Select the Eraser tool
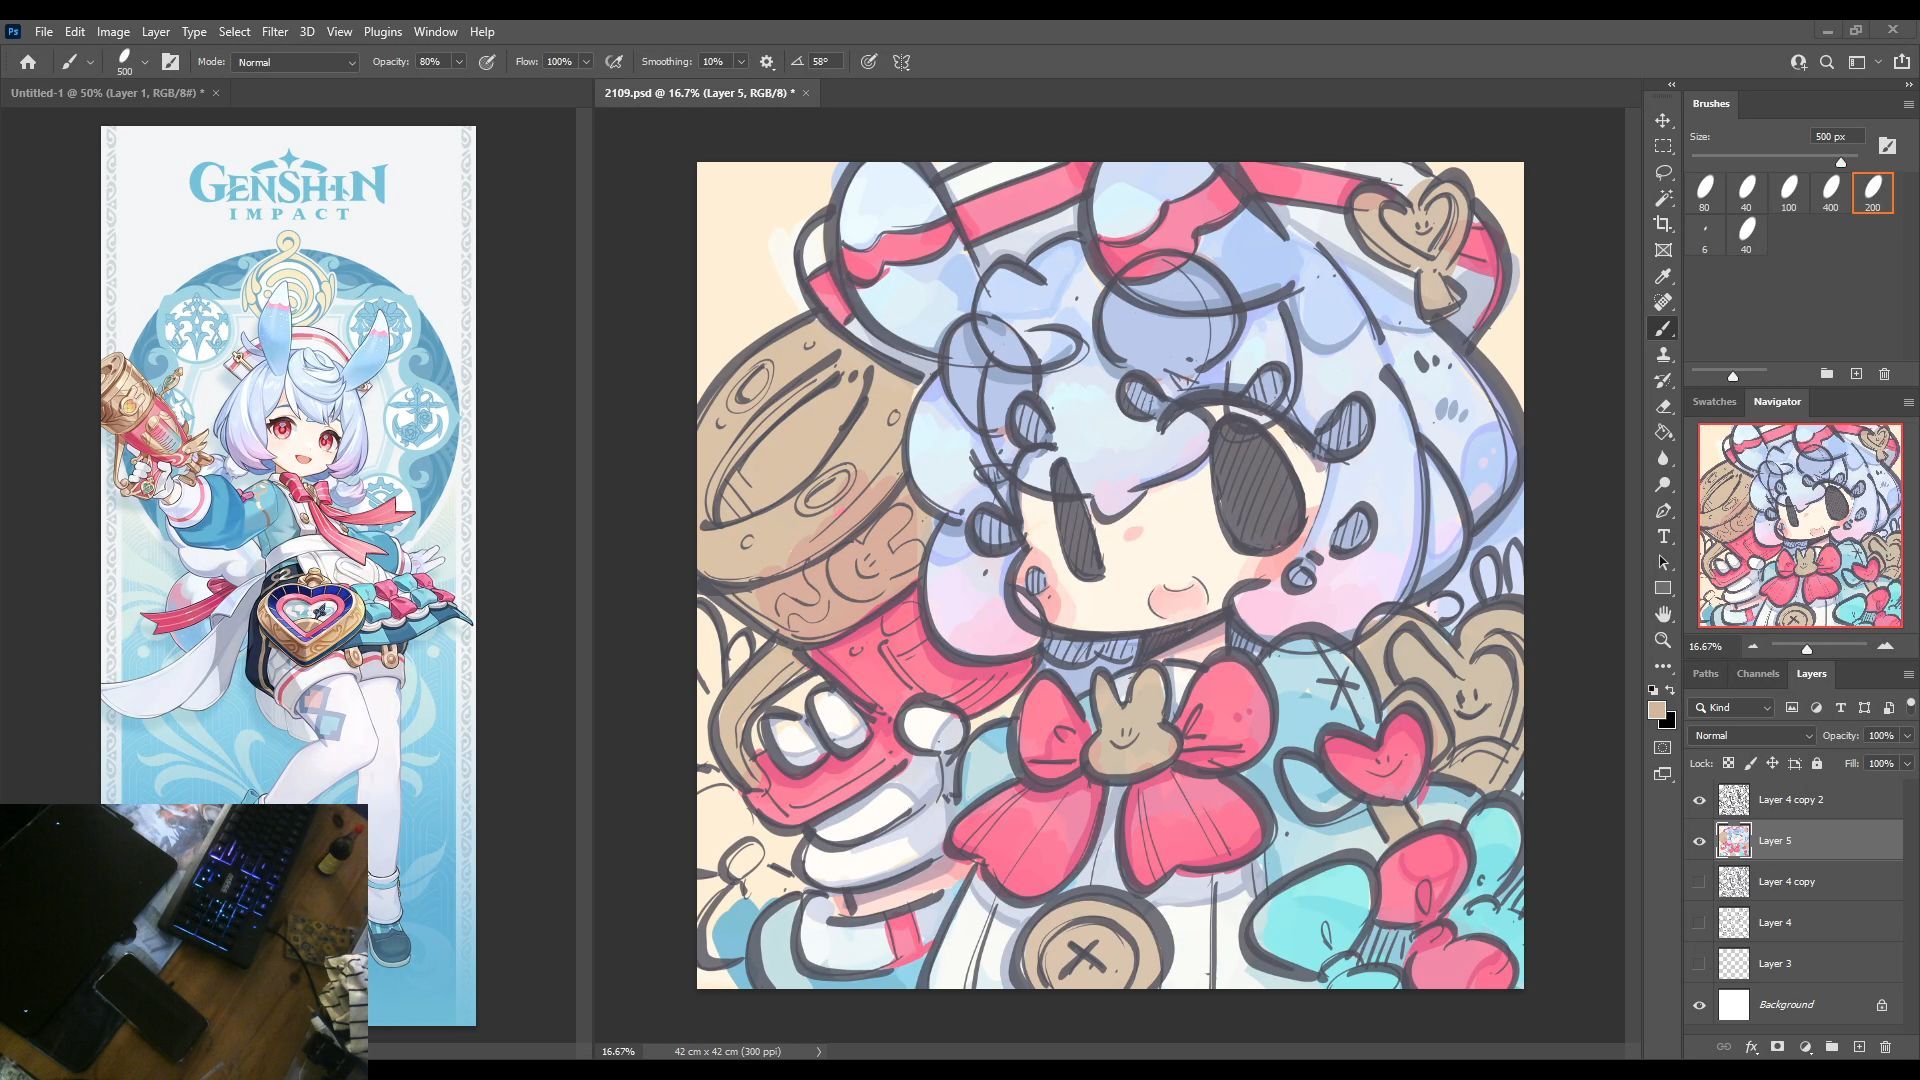The width and height of the screenshot is (1920, 1080). pos(1663,406)
